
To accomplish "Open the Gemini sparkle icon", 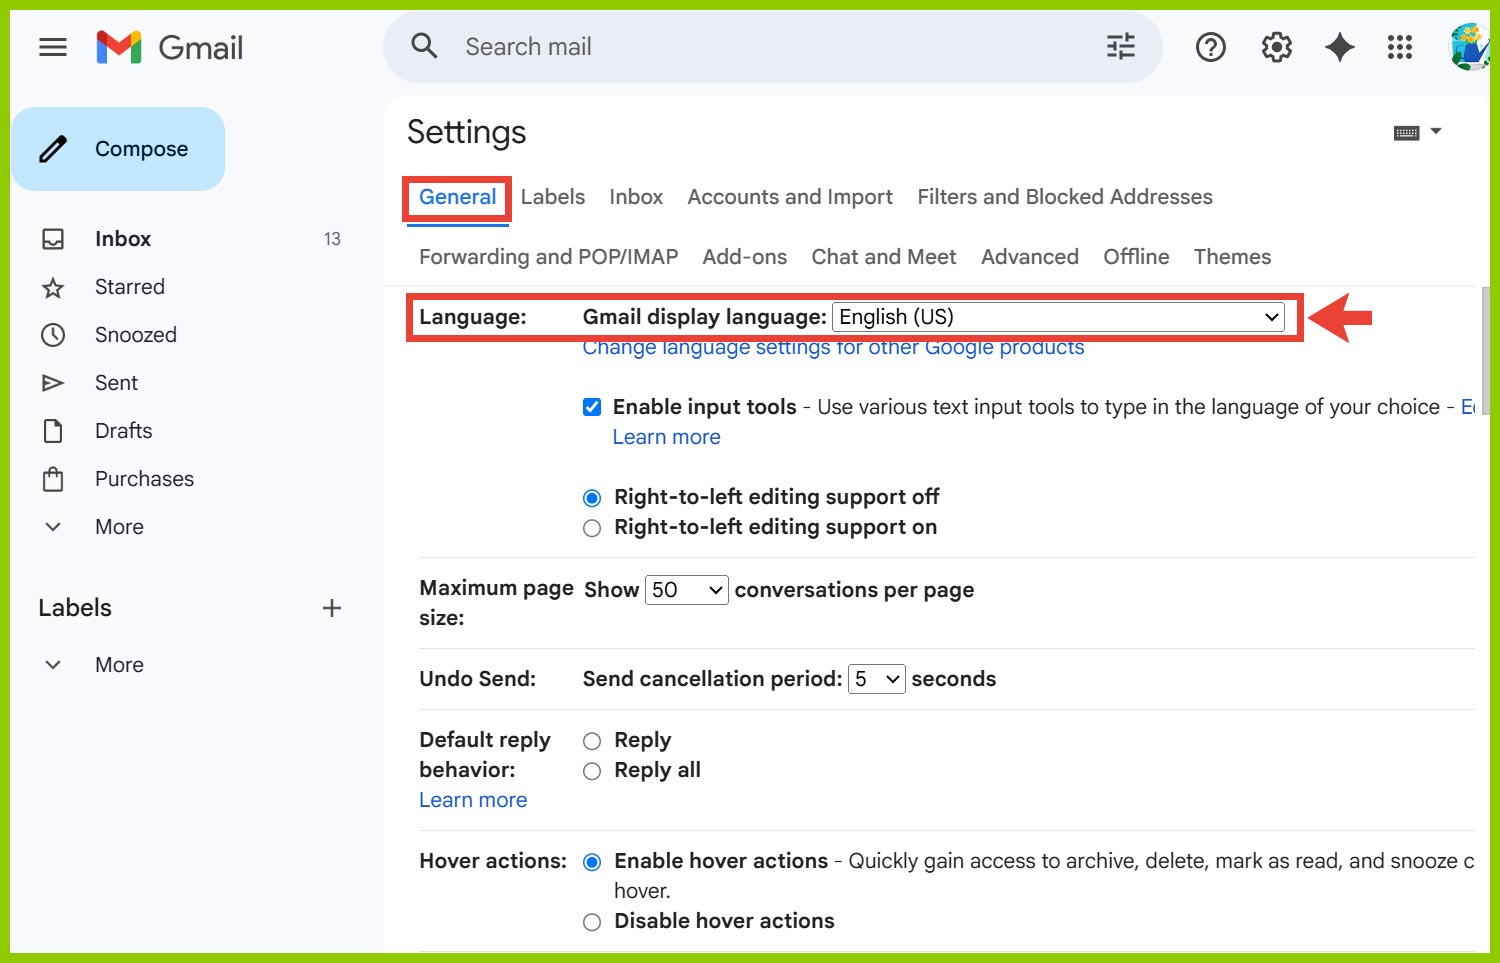I will pos(1340,47).
